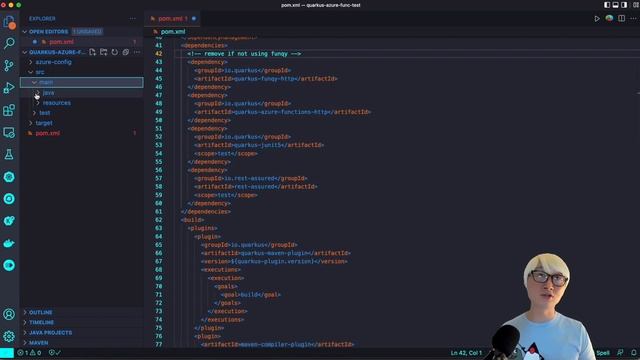Place cursor on quarkus-maven-plugin artifactId line
640x360 pixels.
(x=276, y=253)
